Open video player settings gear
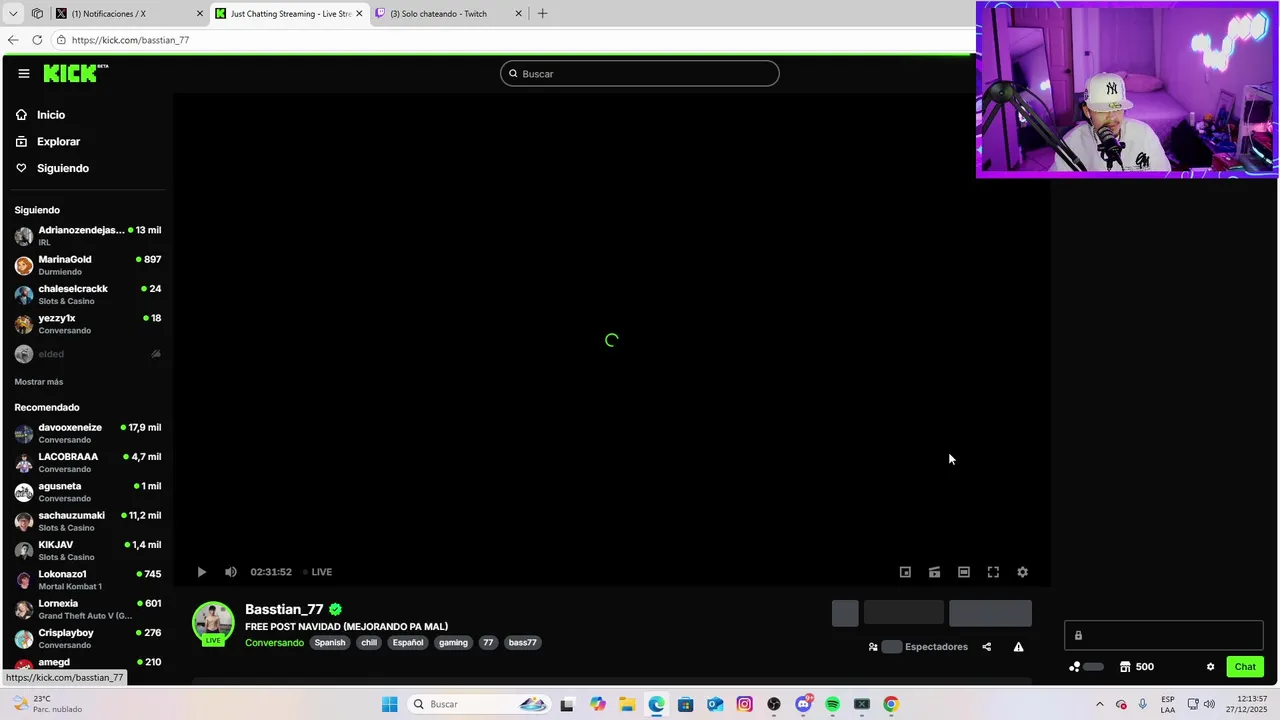 [x=1022, y=572]
